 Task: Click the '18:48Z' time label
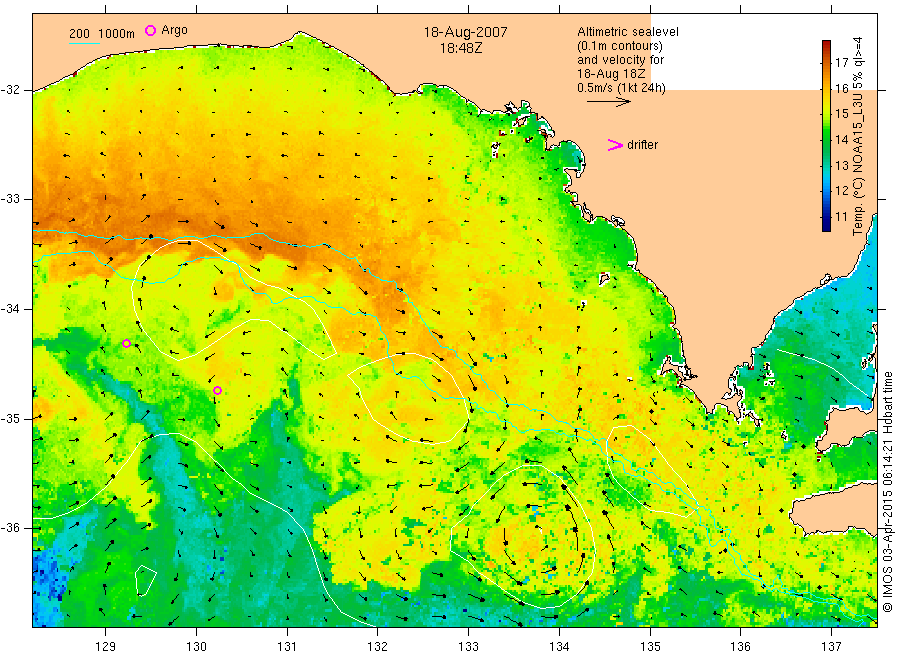tap(461, 48)
